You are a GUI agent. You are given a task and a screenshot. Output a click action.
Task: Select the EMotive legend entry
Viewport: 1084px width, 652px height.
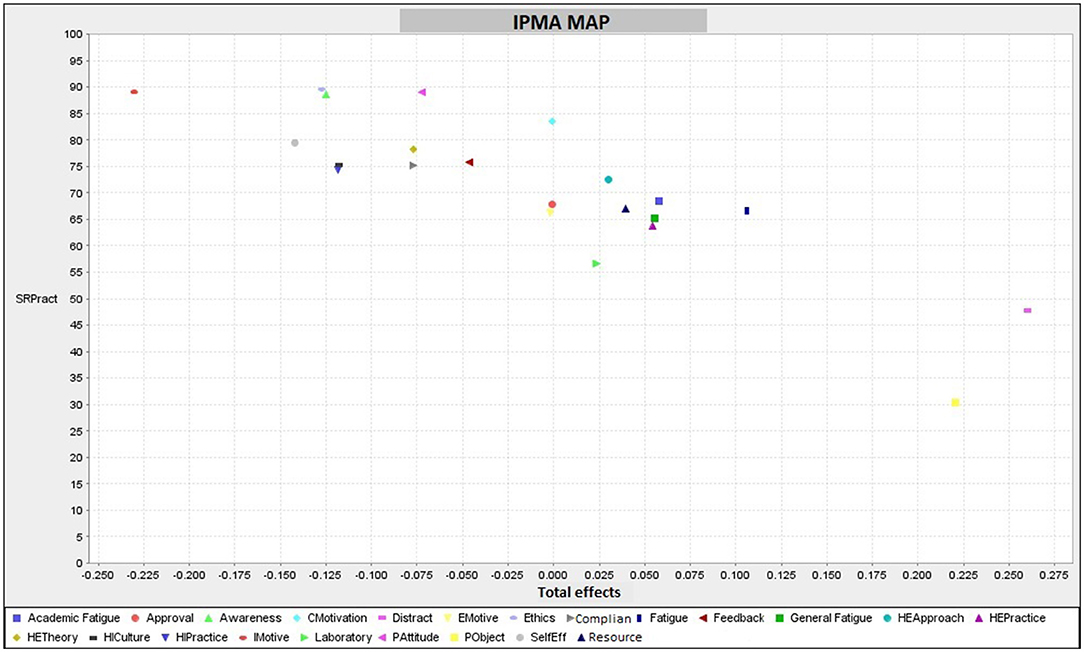coord(471,618)
